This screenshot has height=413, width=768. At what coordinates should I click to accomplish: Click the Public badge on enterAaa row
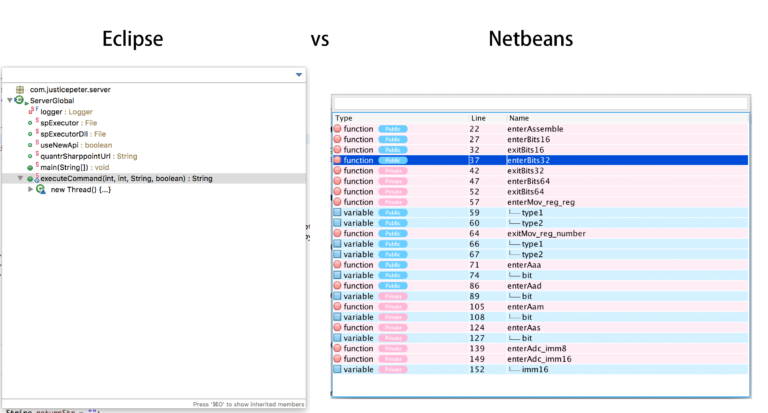point(393,265)
